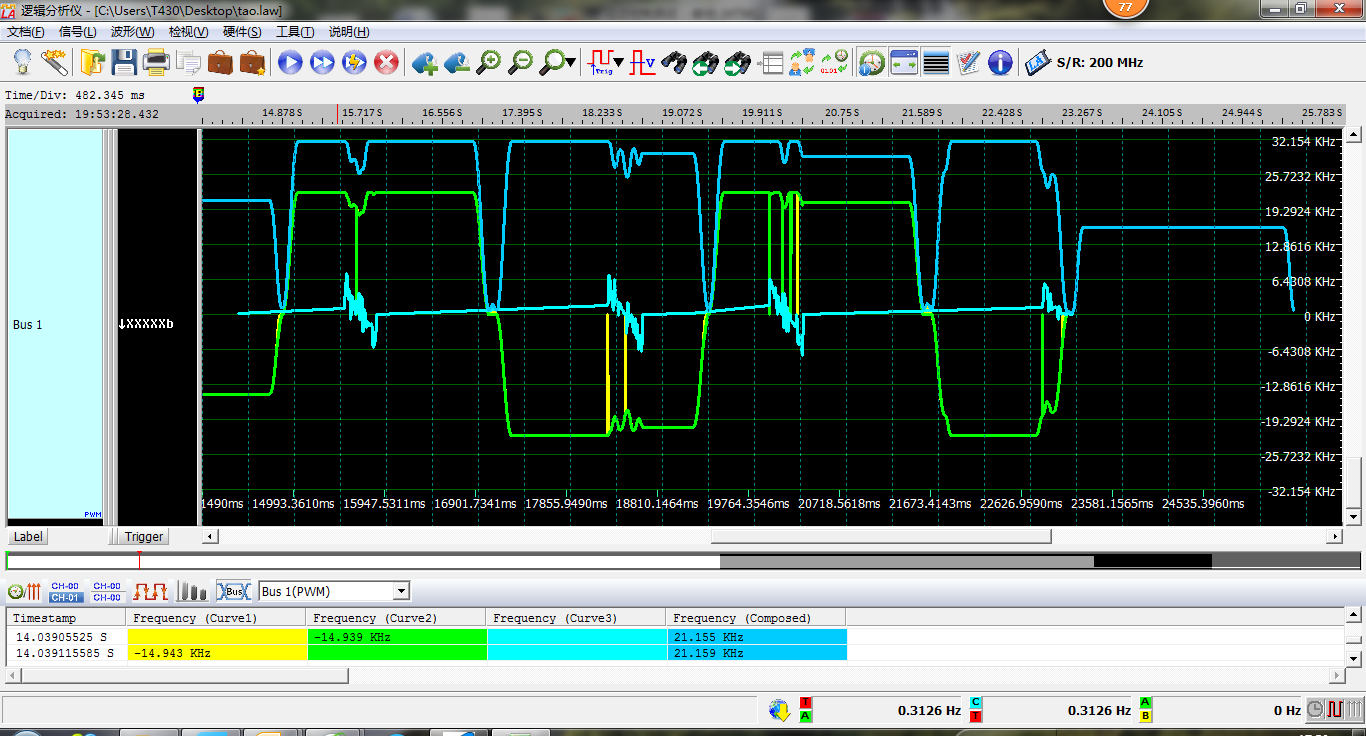This screenshot has height=736, width=1366.
Task: Click the binoculars Find icon
Action: 674,63
